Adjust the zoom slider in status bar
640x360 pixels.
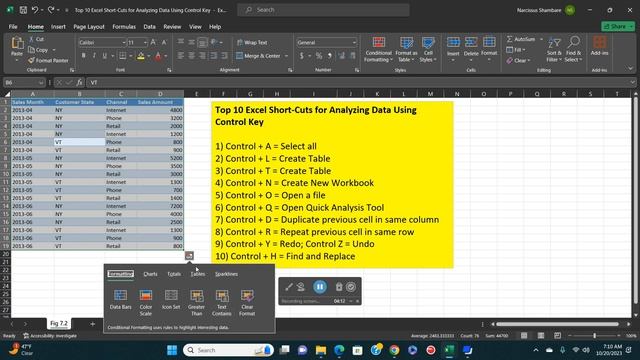pos(595,336)
